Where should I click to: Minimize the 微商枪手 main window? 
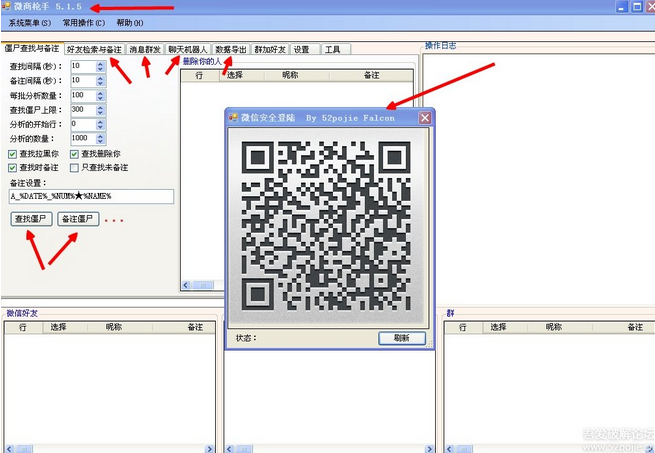point(622,6)
